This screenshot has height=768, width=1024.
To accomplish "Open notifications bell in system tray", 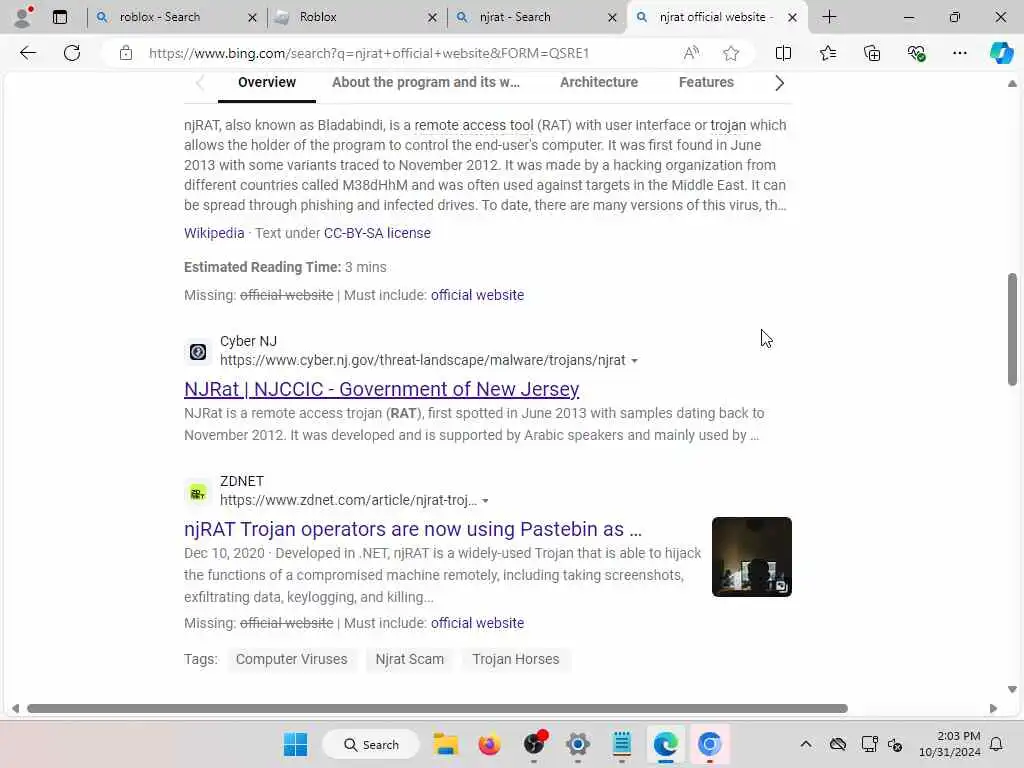I will click(997, 744).
